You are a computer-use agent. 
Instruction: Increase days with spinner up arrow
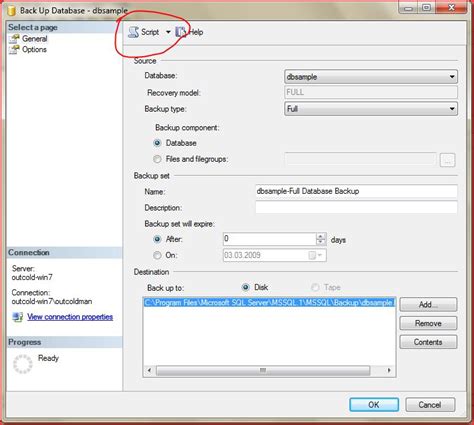click(x=321, y=236)
